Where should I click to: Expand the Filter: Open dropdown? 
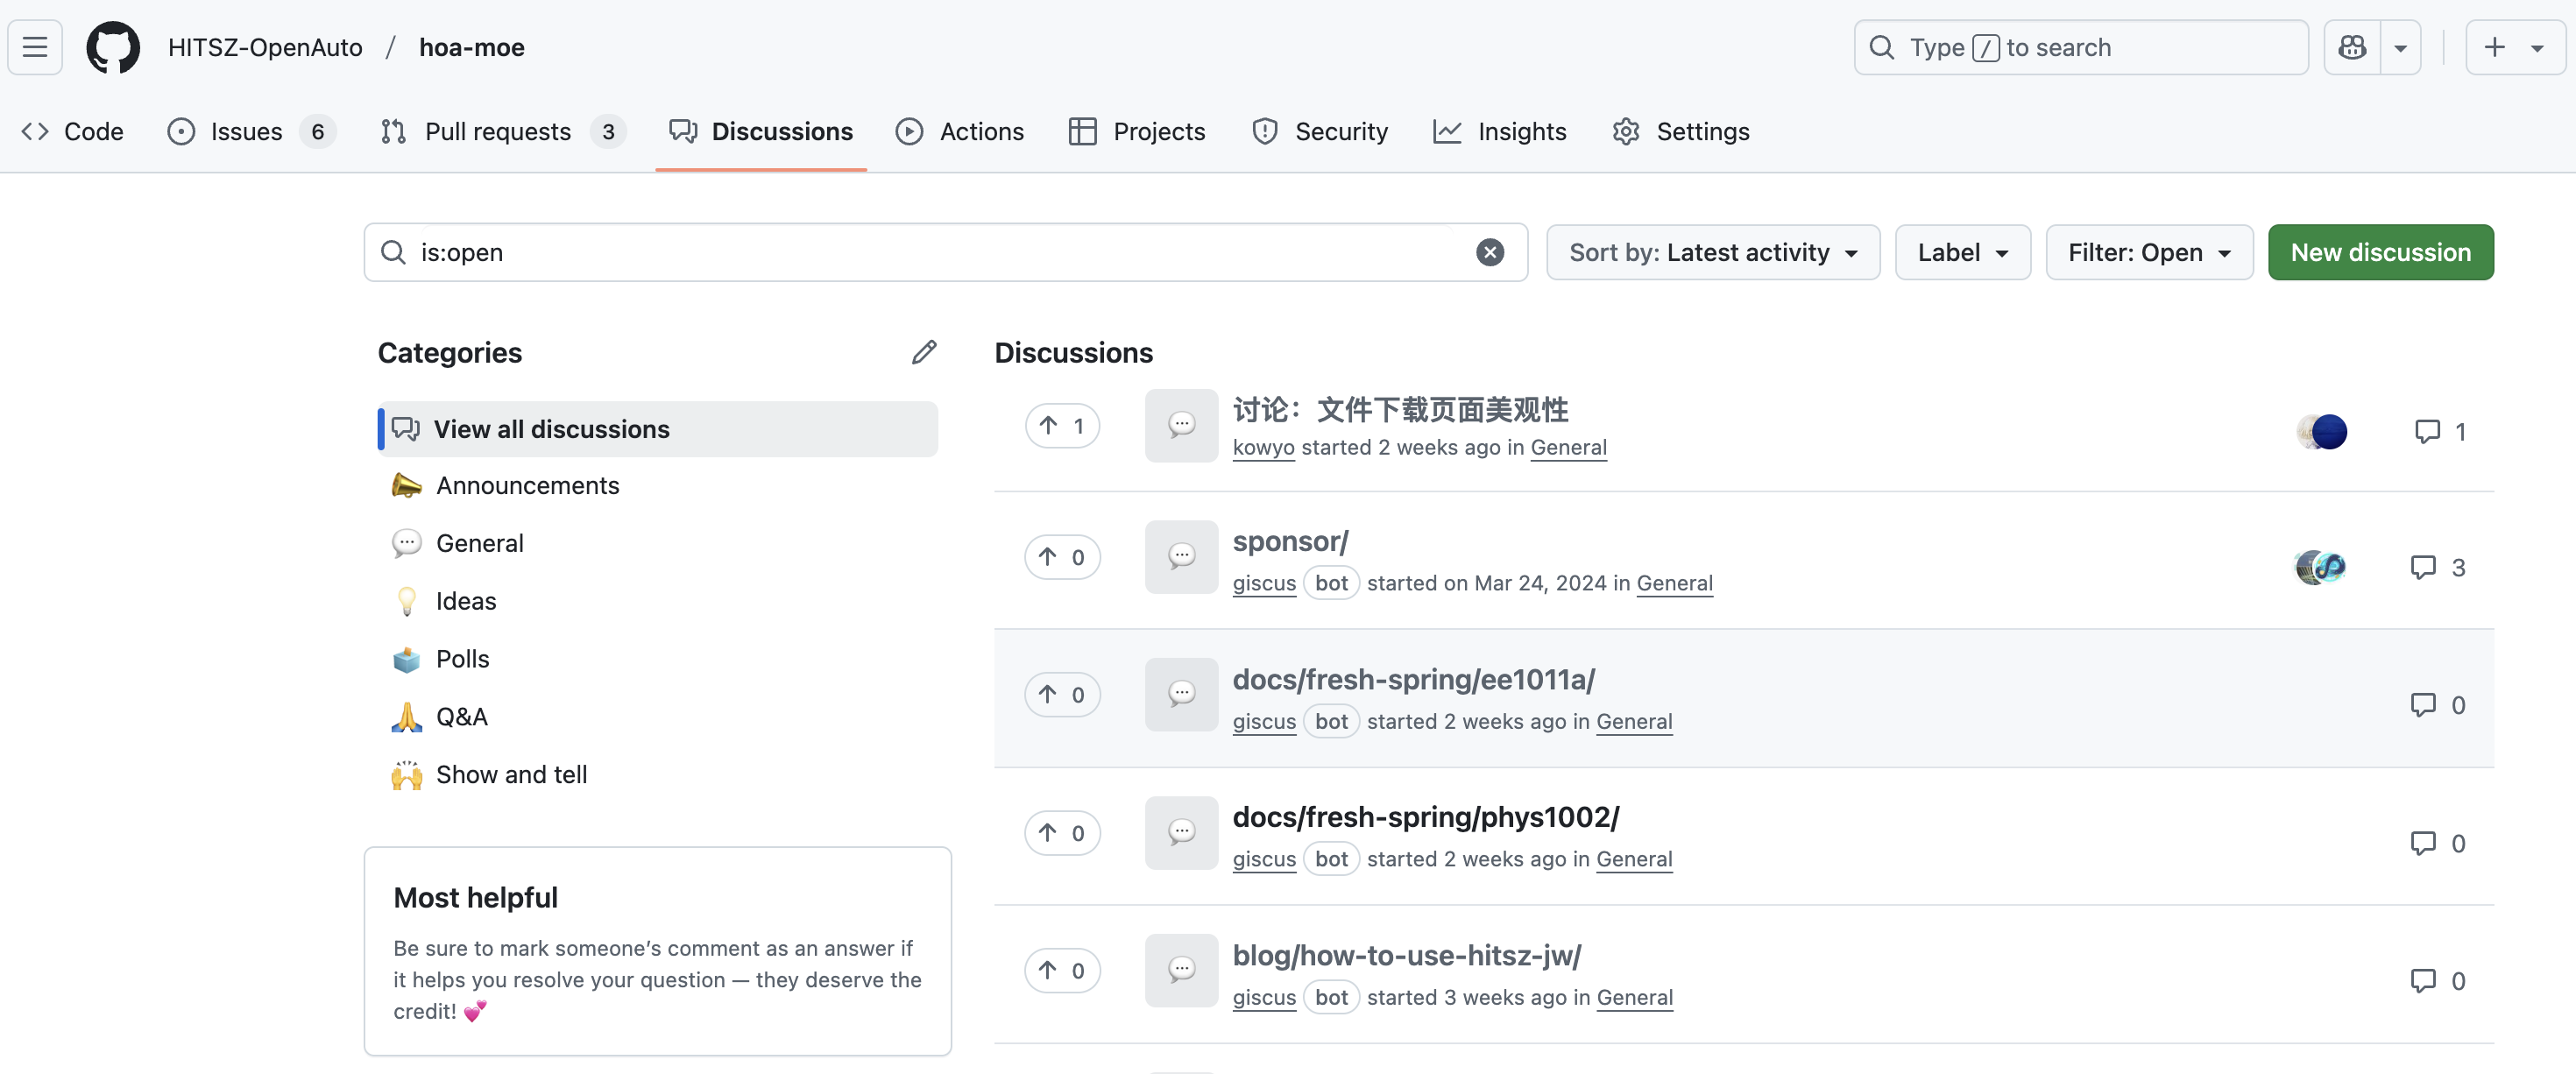[x=2148, y=253]
